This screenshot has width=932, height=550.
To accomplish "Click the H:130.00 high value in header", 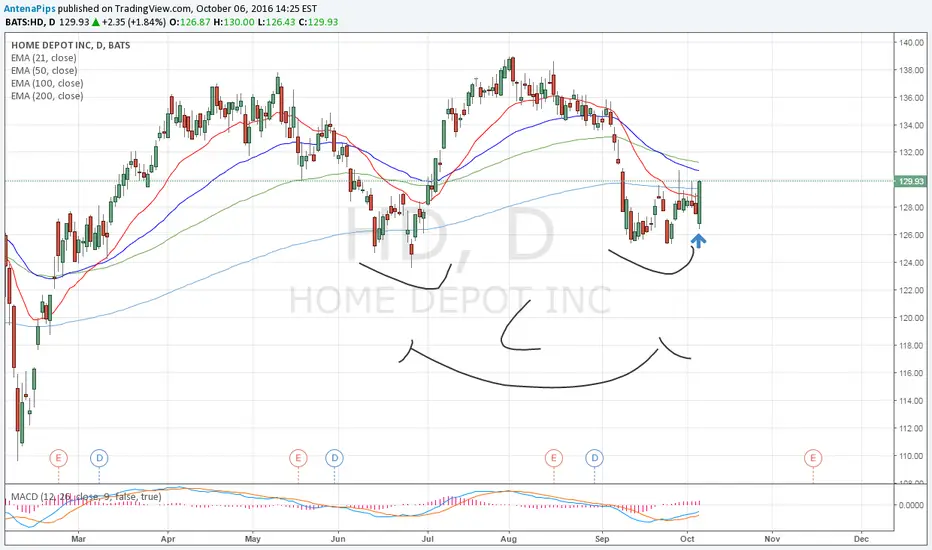I will click(234, 22).
